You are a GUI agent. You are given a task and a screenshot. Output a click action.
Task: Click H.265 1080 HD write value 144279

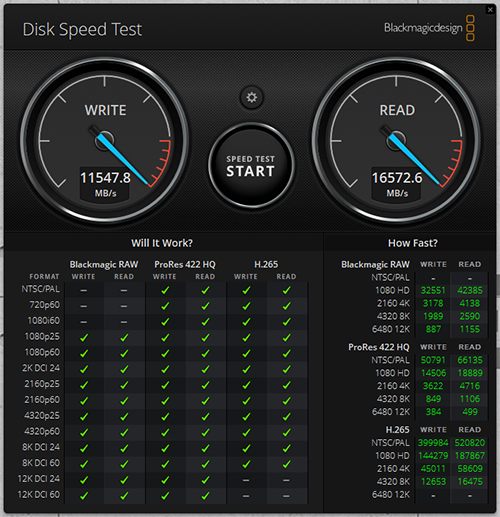[x=433, y=456]
